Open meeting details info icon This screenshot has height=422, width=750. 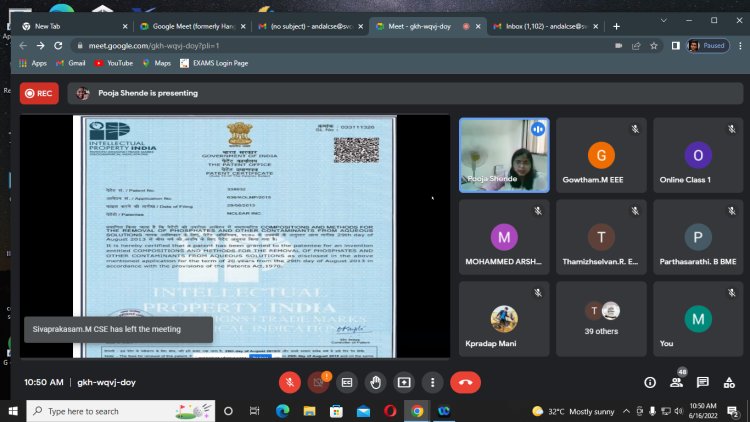(650, 382)
